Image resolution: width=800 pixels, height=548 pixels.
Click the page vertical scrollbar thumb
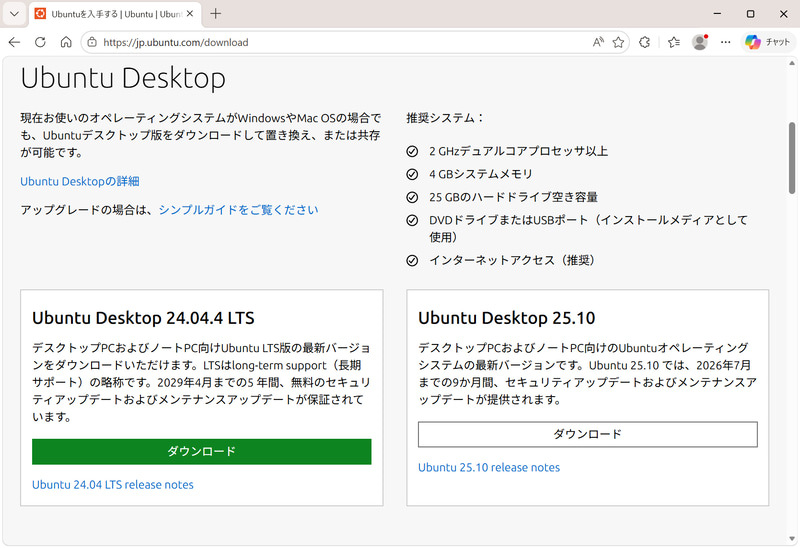[x=792, y=158]
